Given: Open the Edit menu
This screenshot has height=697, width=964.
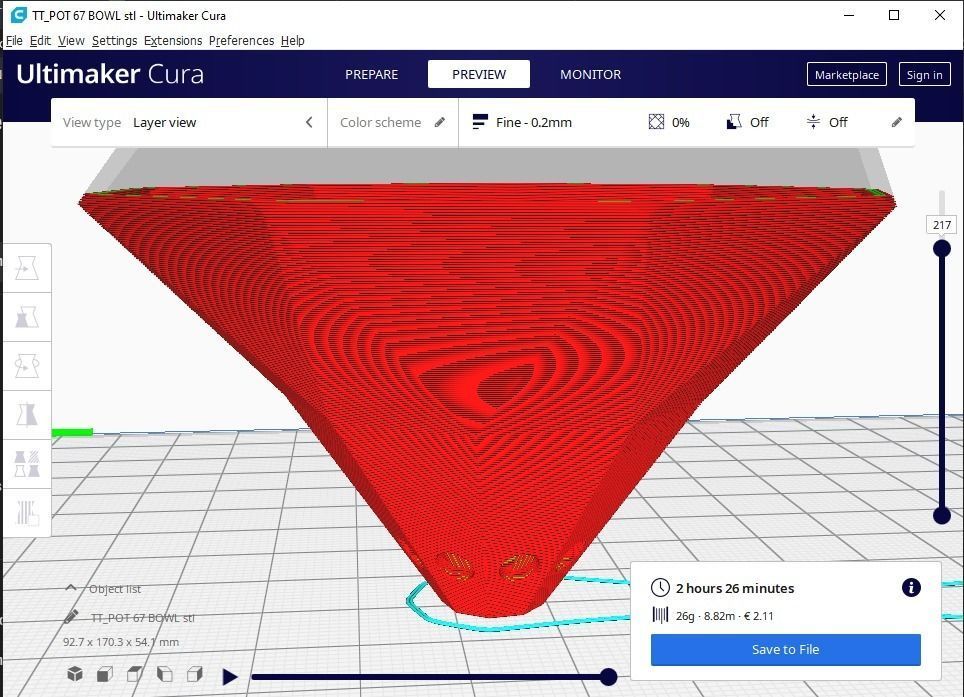Looking at the screenshot, I should click(x=41, y=41).
